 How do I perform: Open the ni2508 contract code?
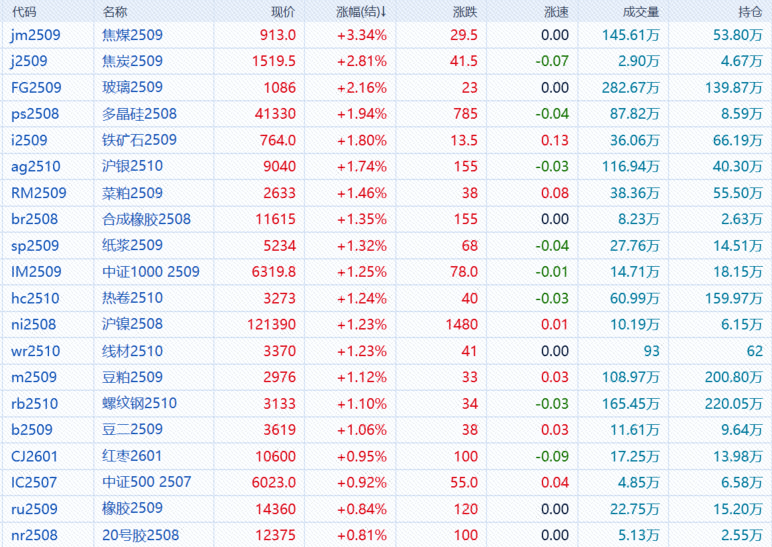pos(34,324)
